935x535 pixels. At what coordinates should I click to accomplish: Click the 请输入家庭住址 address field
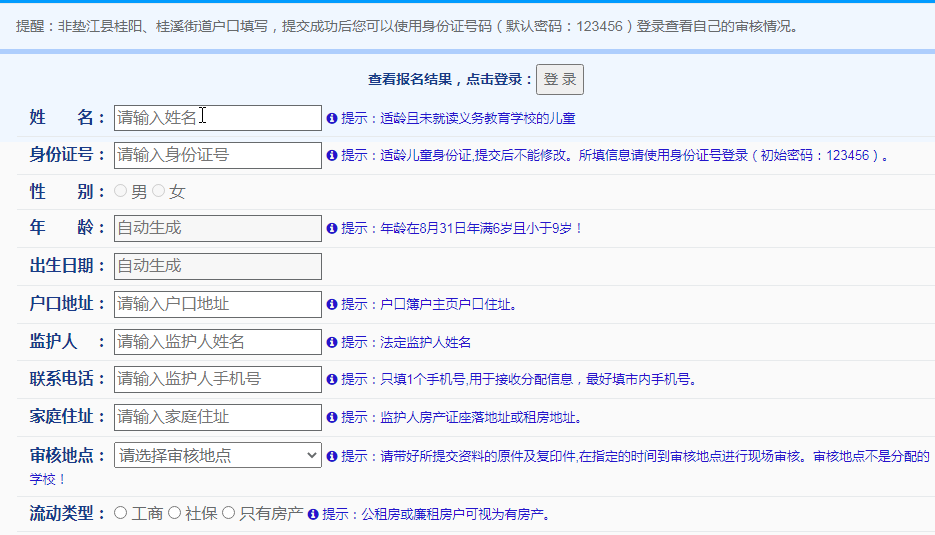pyautogui.click(x=218, y=417)
